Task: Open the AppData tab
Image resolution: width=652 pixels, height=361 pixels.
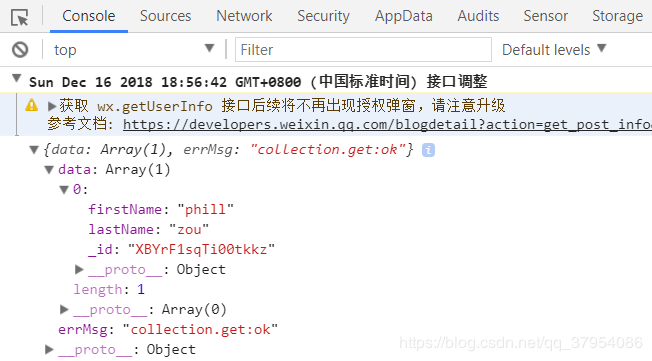Action: tap(404, 16)
